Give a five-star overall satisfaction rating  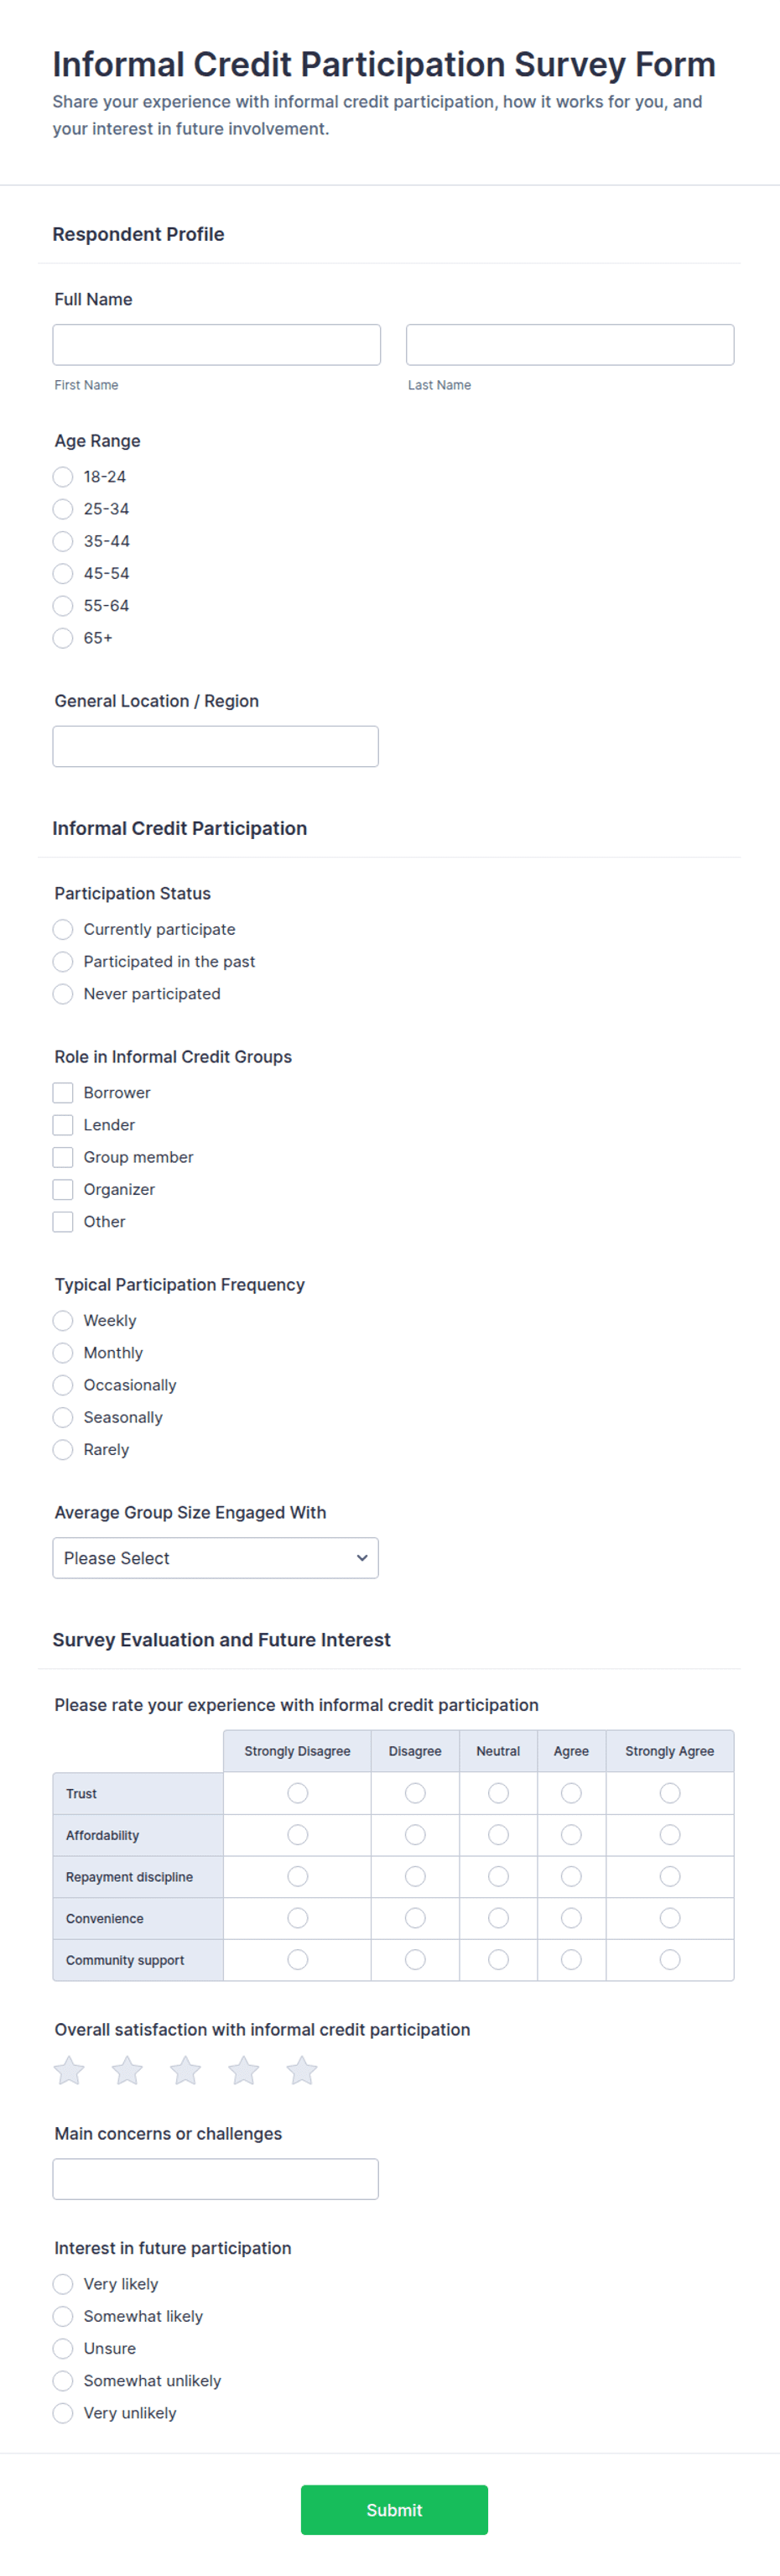(x=302, y=2070)
